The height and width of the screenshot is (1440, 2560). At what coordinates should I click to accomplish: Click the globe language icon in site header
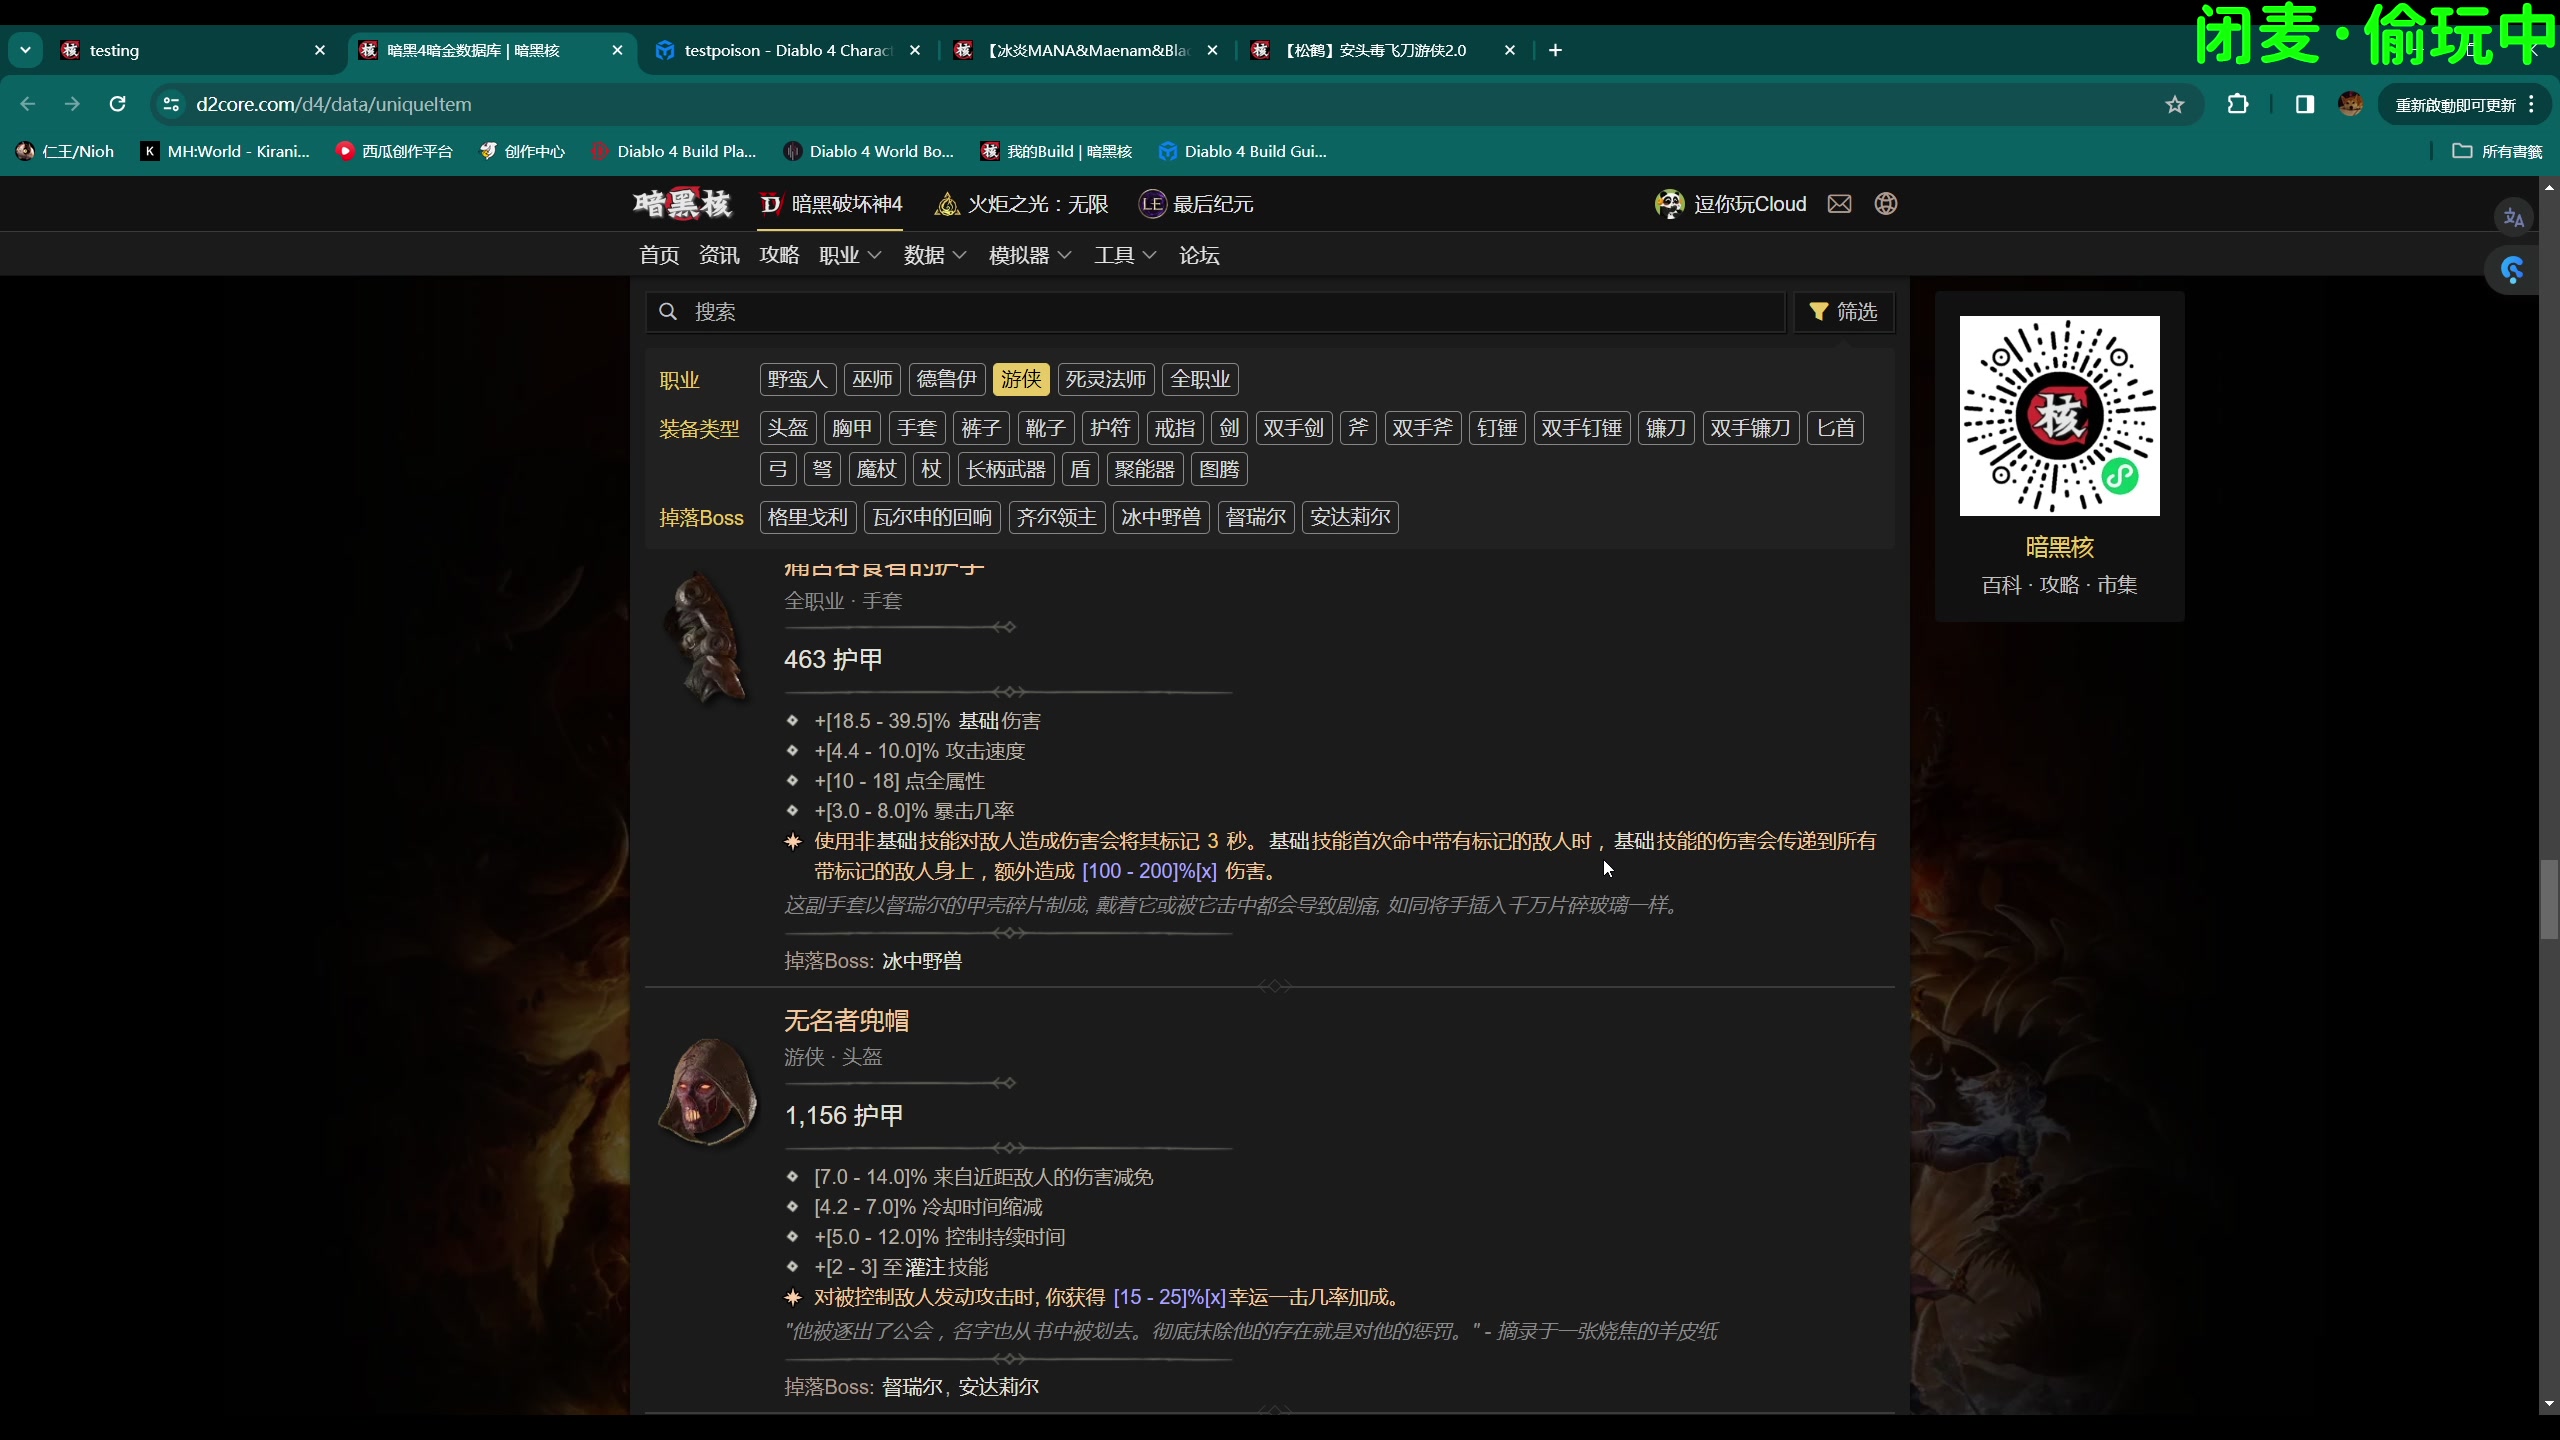coord(1886,204)
